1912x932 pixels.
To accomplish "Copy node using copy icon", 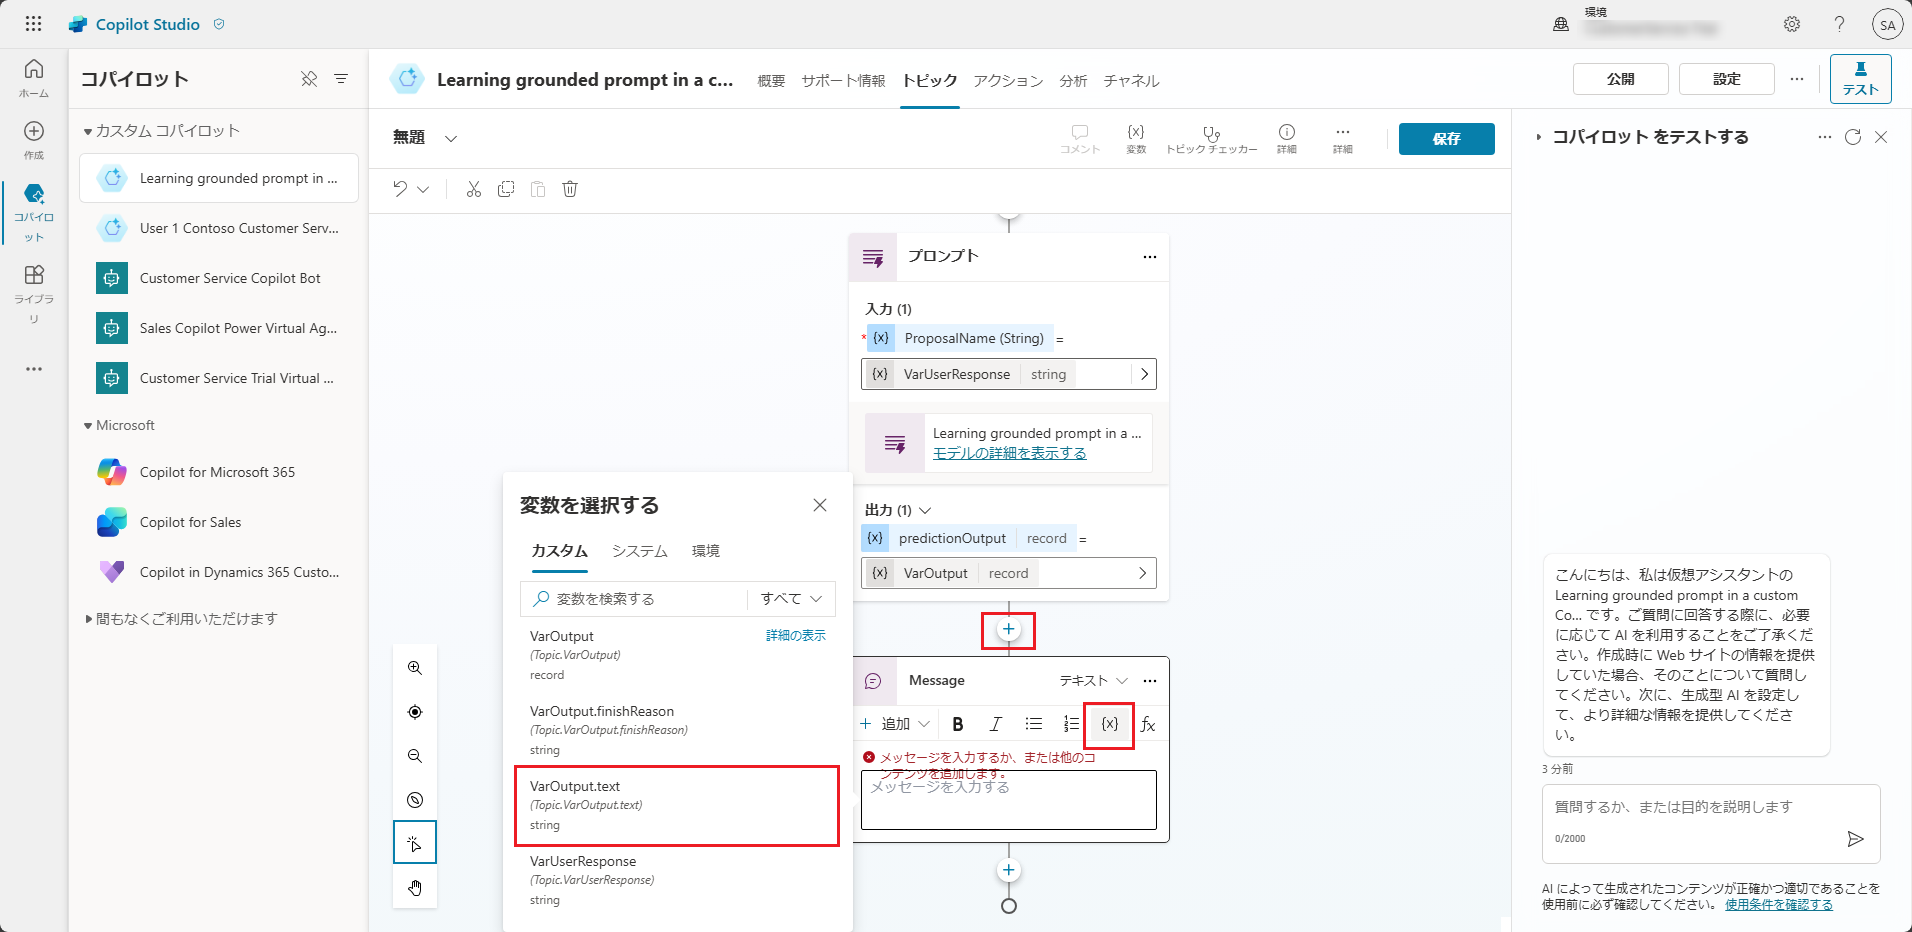I will tap(506, 189).
